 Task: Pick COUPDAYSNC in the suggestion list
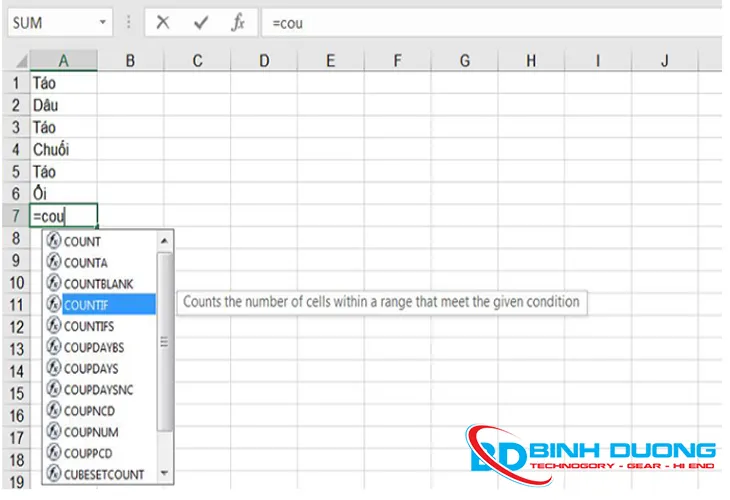click(x=98, y=390)
